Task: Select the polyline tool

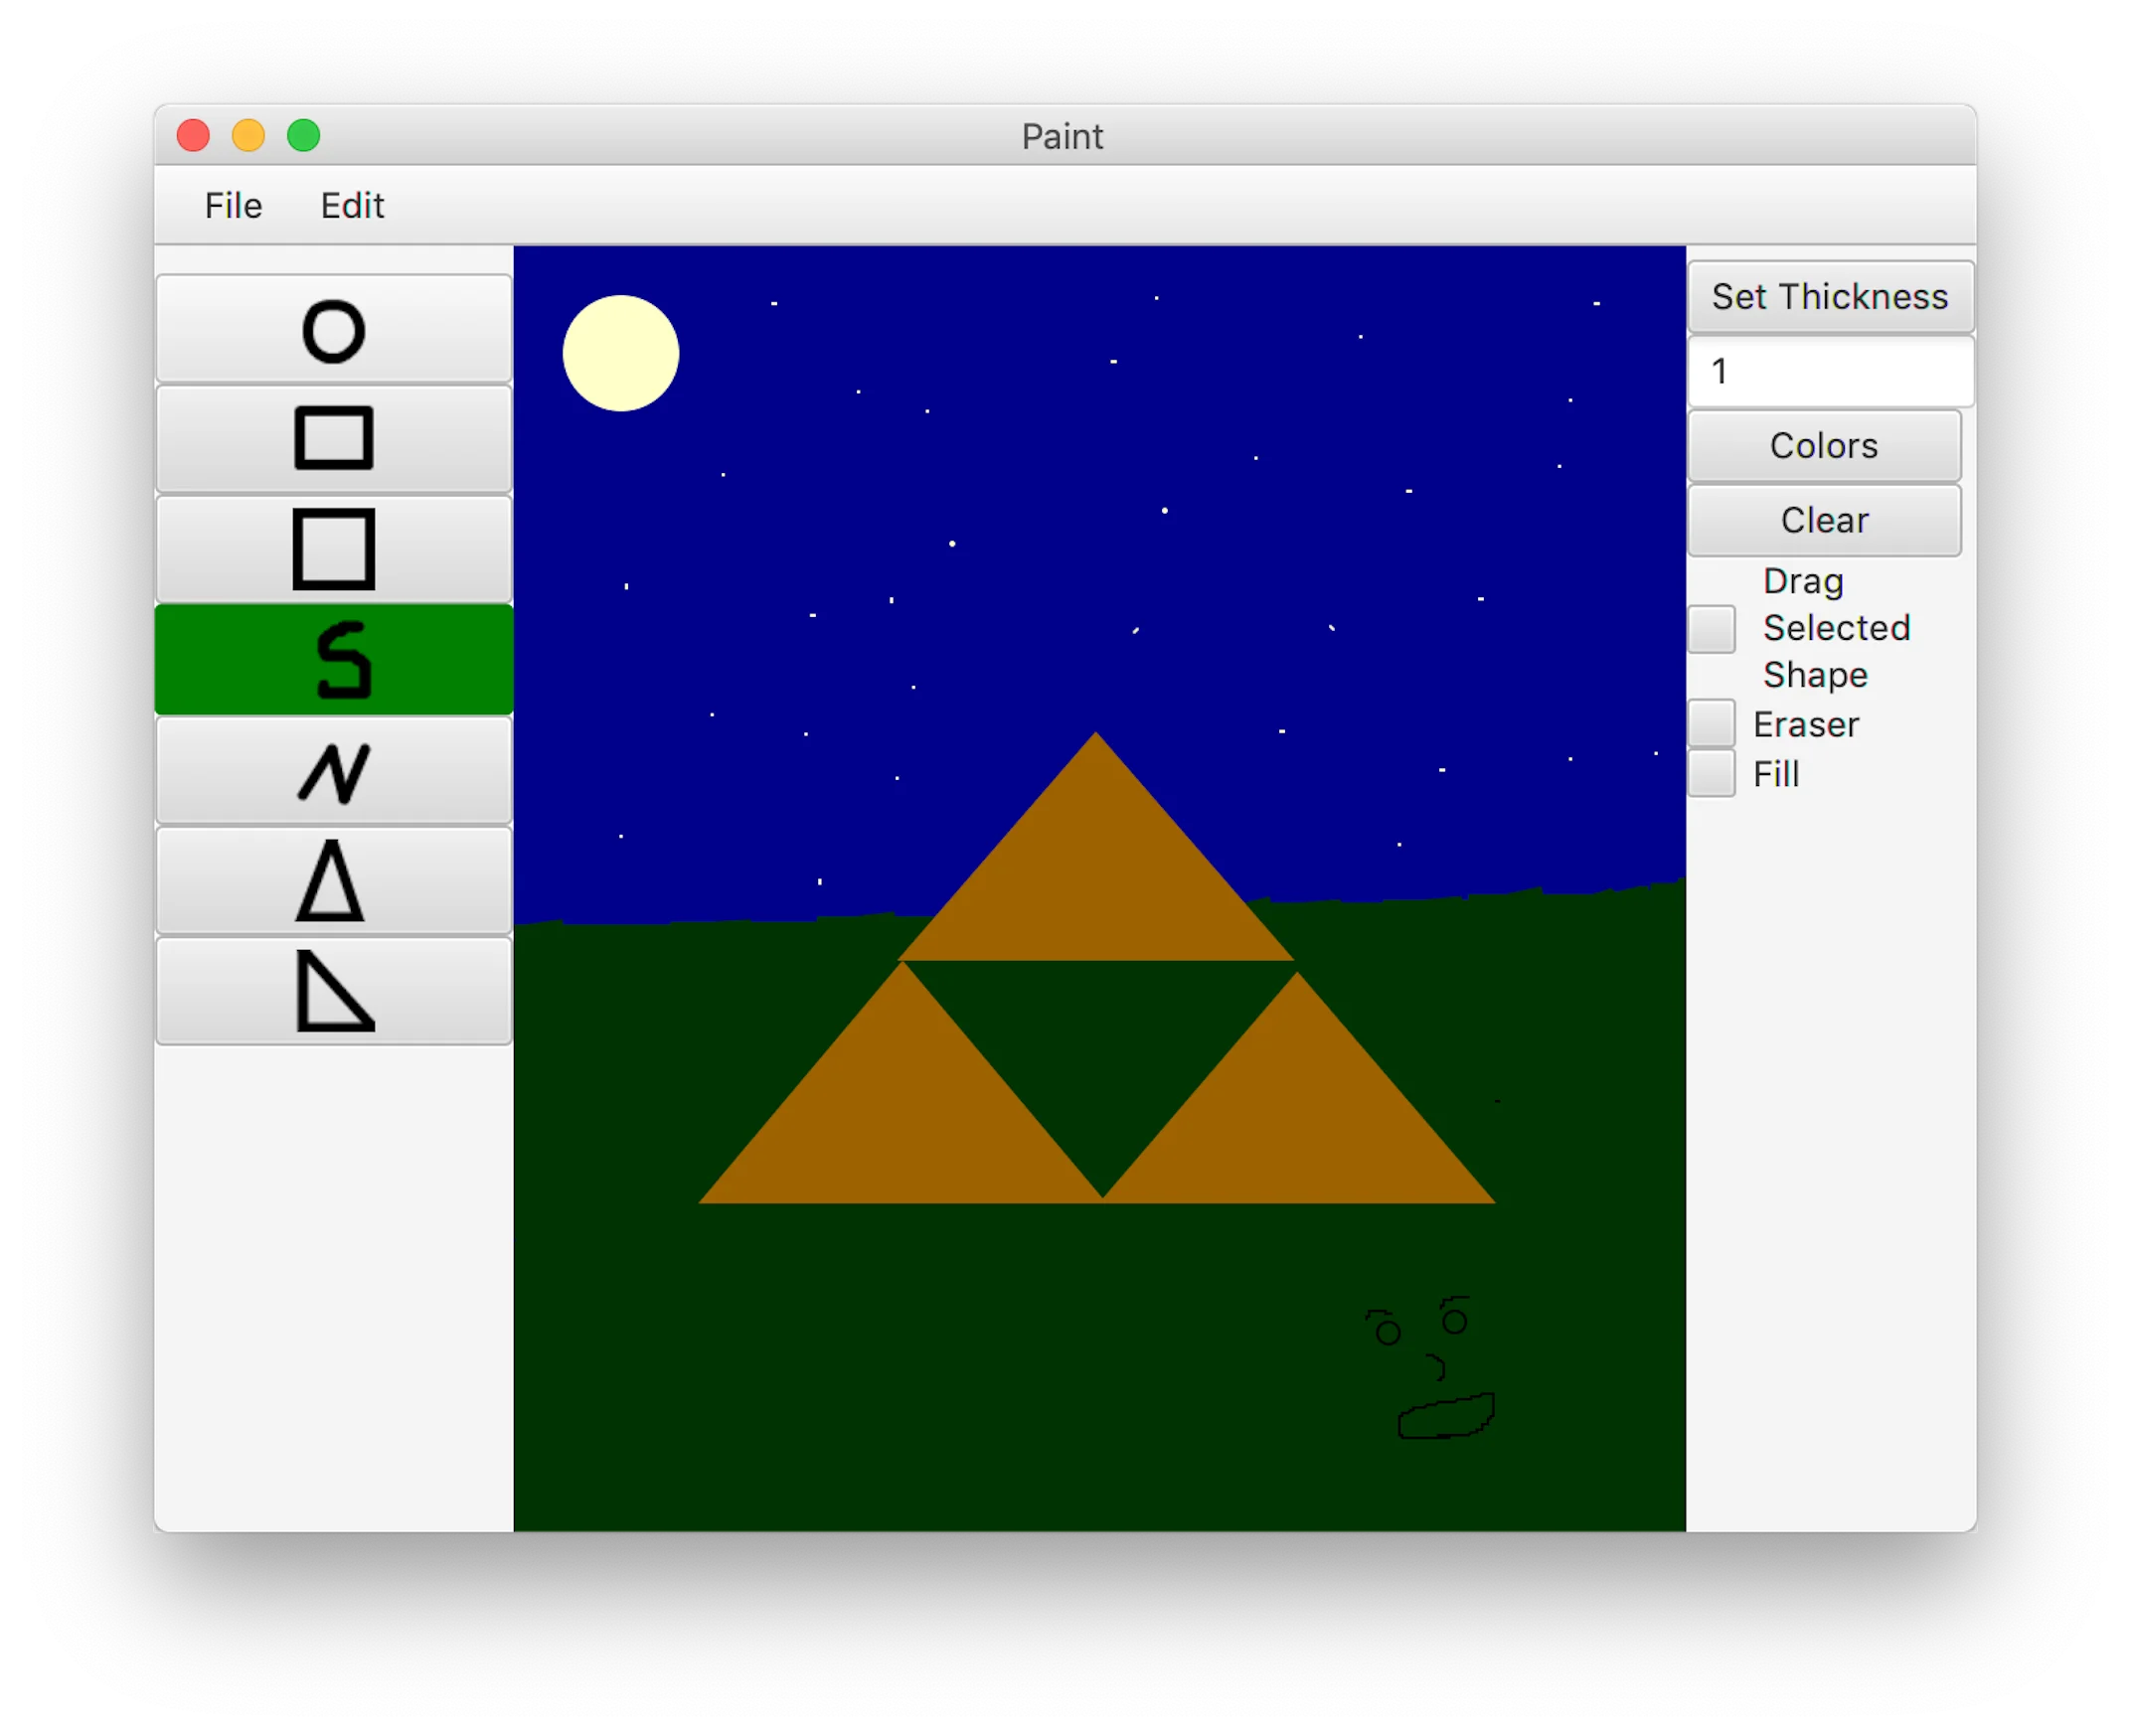Action: (333, 770)
